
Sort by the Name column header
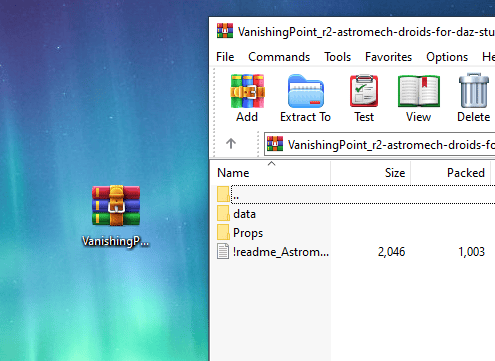pos(271,173)
